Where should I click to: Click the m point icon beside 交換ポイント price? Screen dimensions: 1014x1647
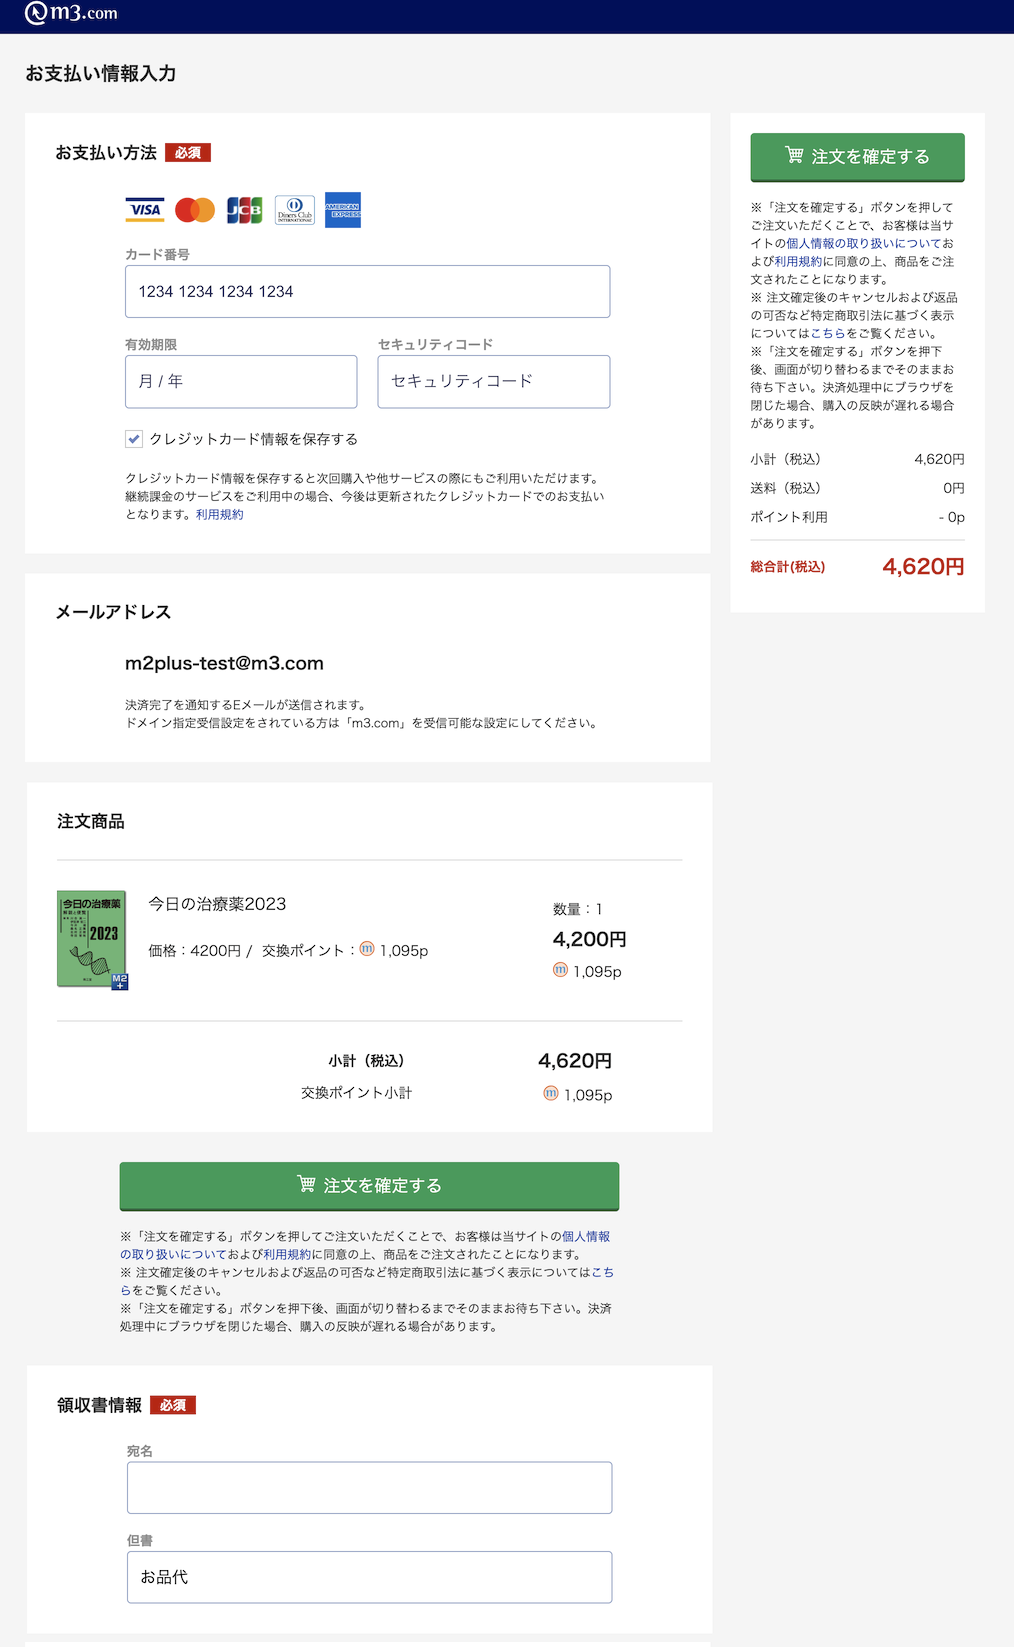pyautogui.click(x=367, y=949)
